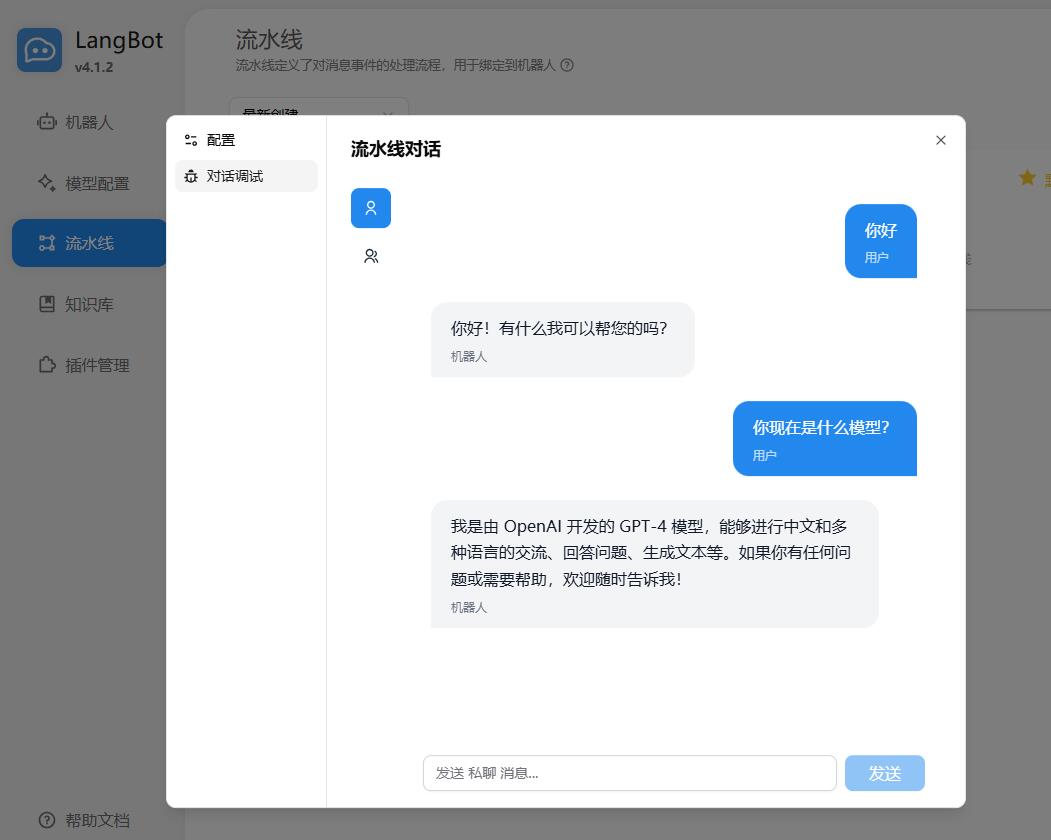Viewport: 1051px width, 840px height.
Task: Select the private chat single-user icon
Action: [x=371, y=208]
